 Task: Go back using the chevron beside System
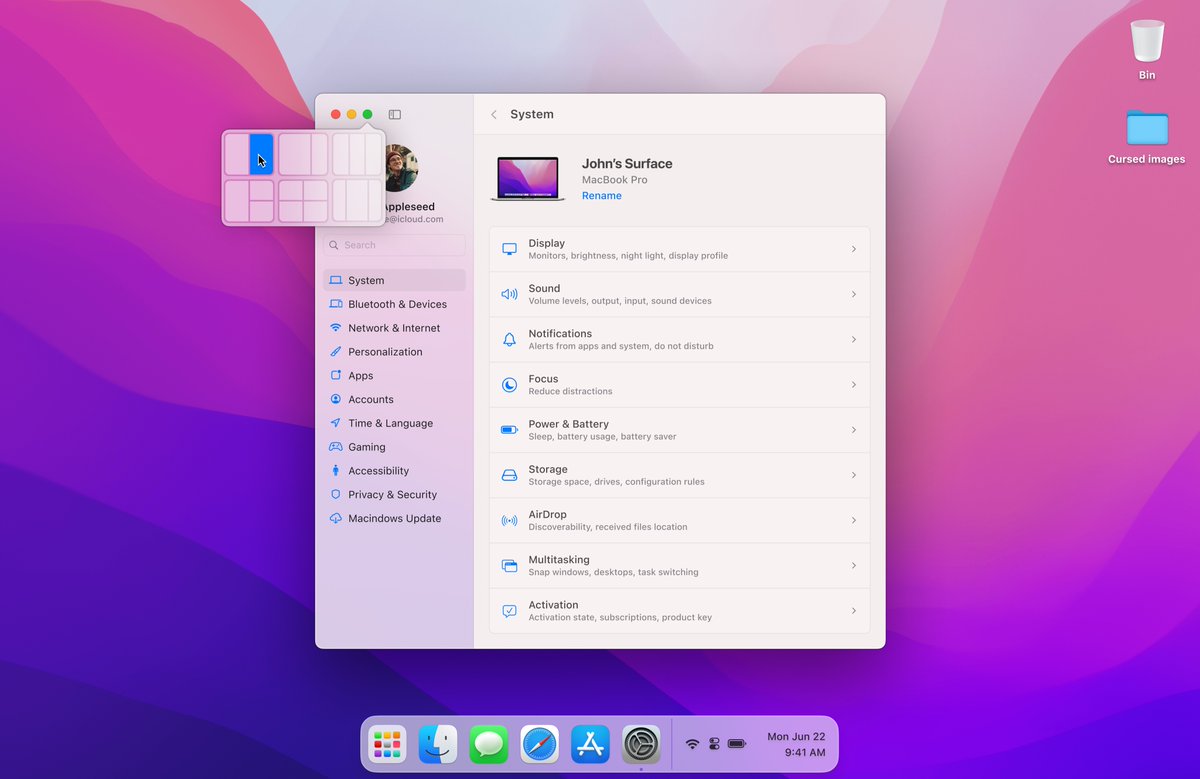coord(494,115)
